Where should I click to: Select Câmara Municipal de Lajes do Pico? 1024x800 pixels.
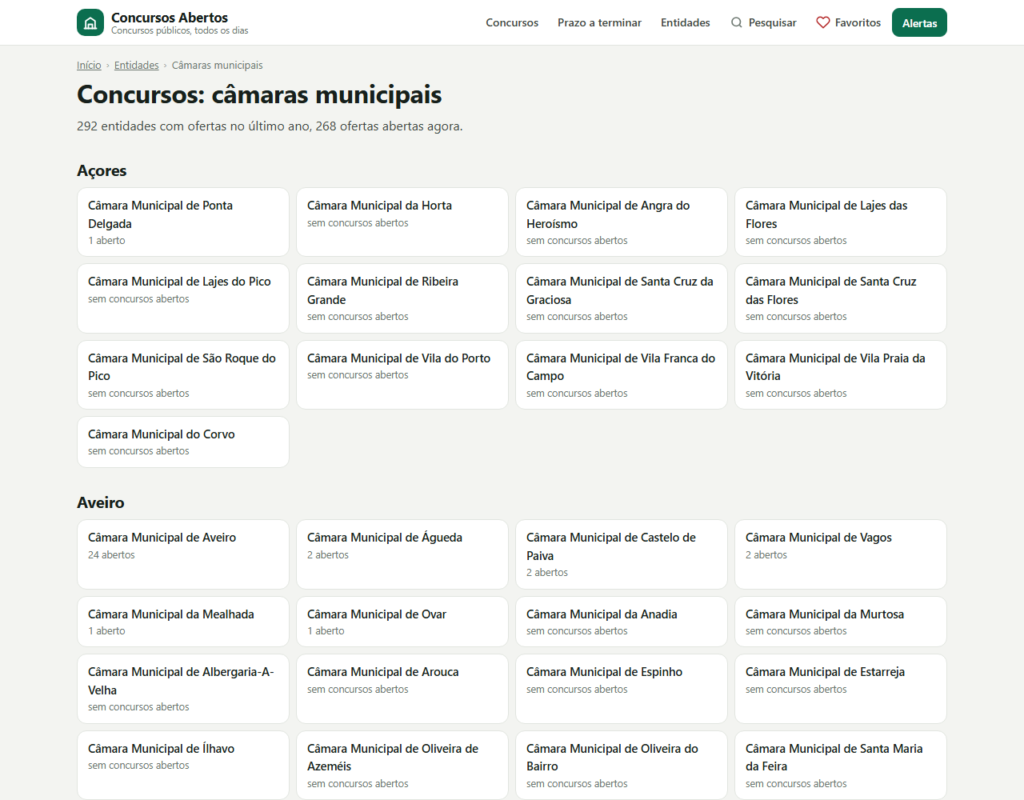[183, 298]
